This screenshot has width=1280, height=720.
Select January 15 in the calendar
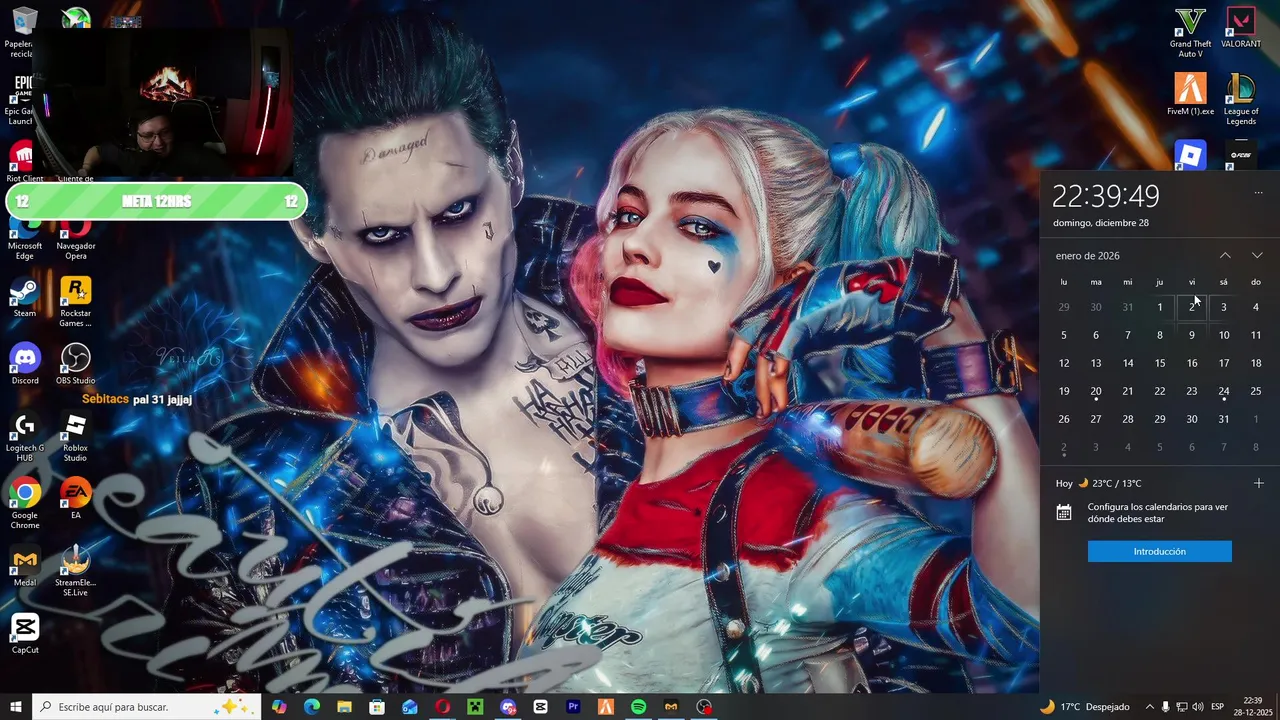point(1160,363)
